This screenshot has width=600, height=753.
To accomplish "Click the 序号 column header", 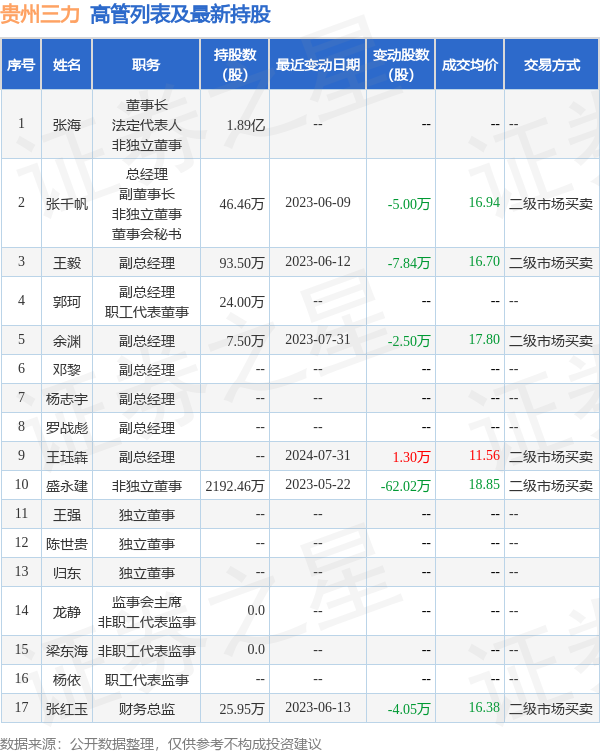I will (21, 65).
